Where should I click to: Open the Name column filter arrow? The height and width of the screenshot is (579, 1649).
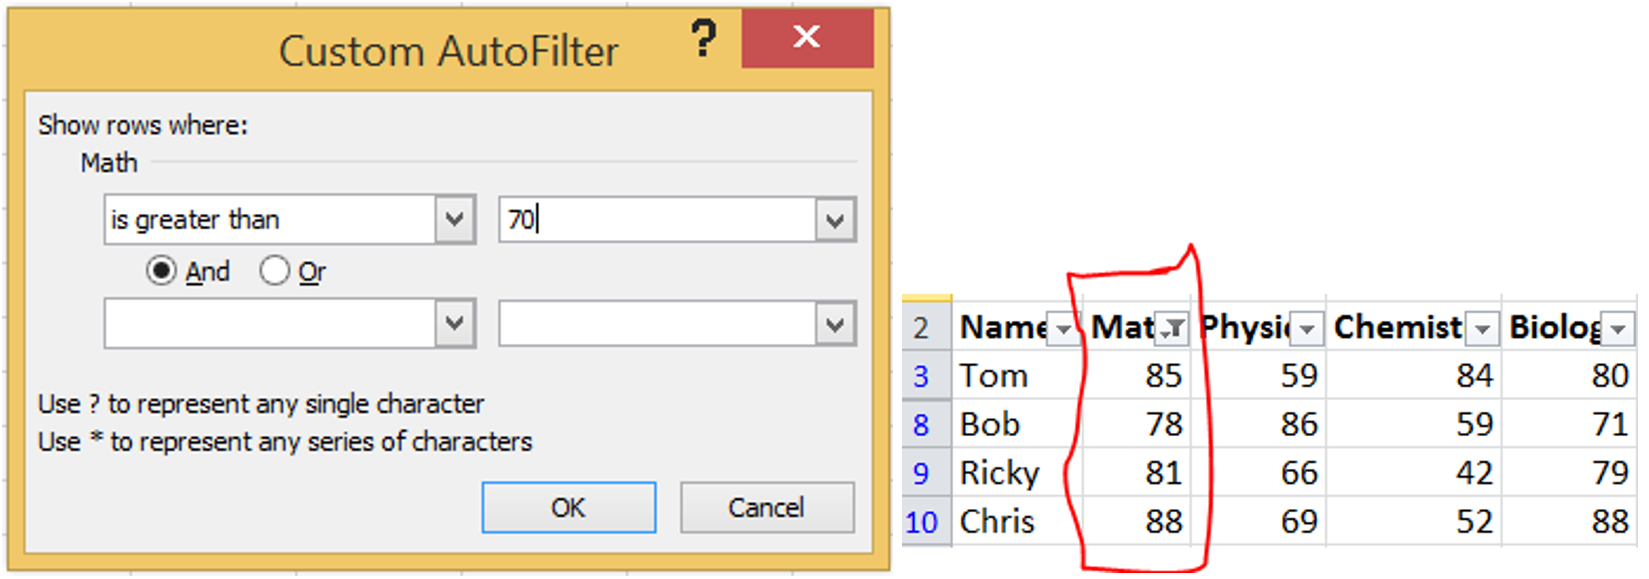(x=1064, y=328)
